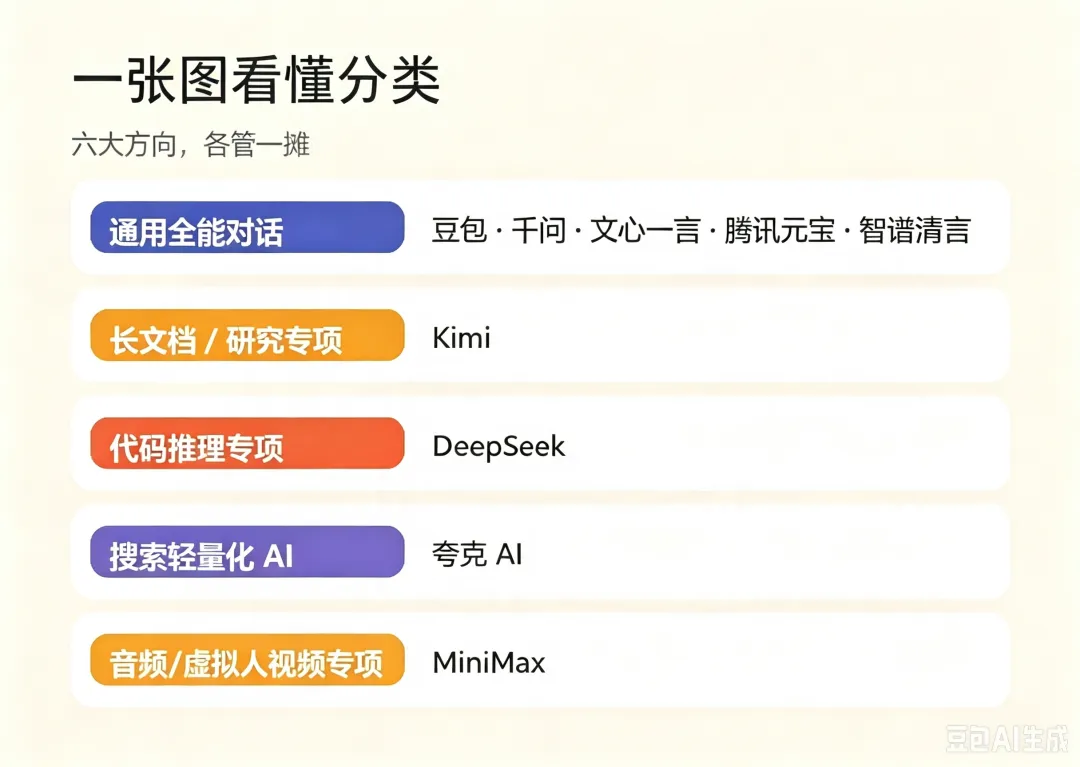The image size is (1080, 767).
Task: Click the 音频/虚拟人视频专项 orange label
Action: (x=247, y=660)
